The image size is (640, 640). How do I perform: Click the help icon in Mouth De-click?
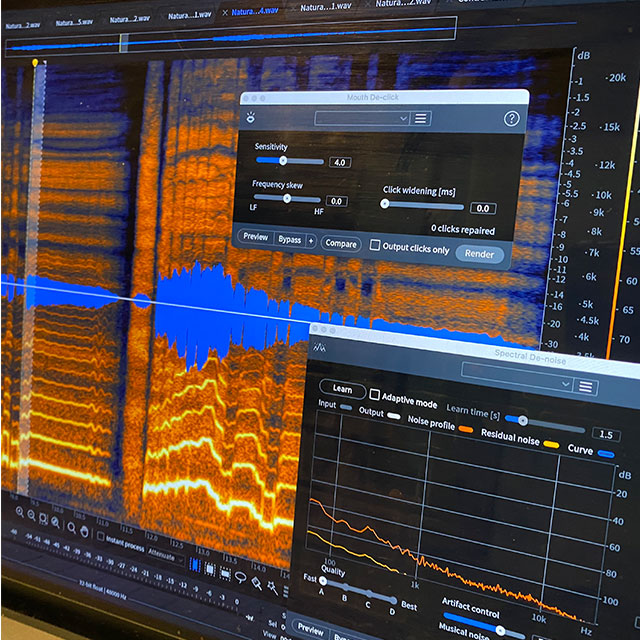(511, 119)
